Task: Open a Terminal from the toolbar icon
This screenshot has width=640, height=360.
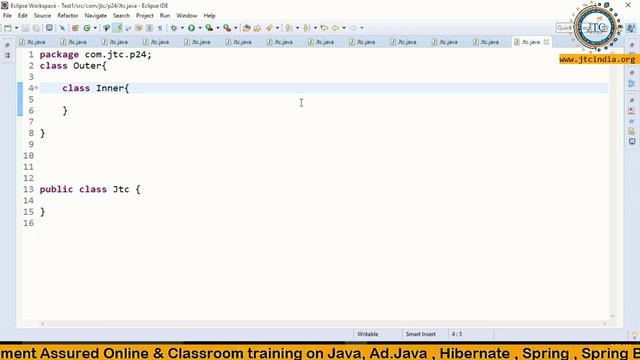Action: (49, 28)
